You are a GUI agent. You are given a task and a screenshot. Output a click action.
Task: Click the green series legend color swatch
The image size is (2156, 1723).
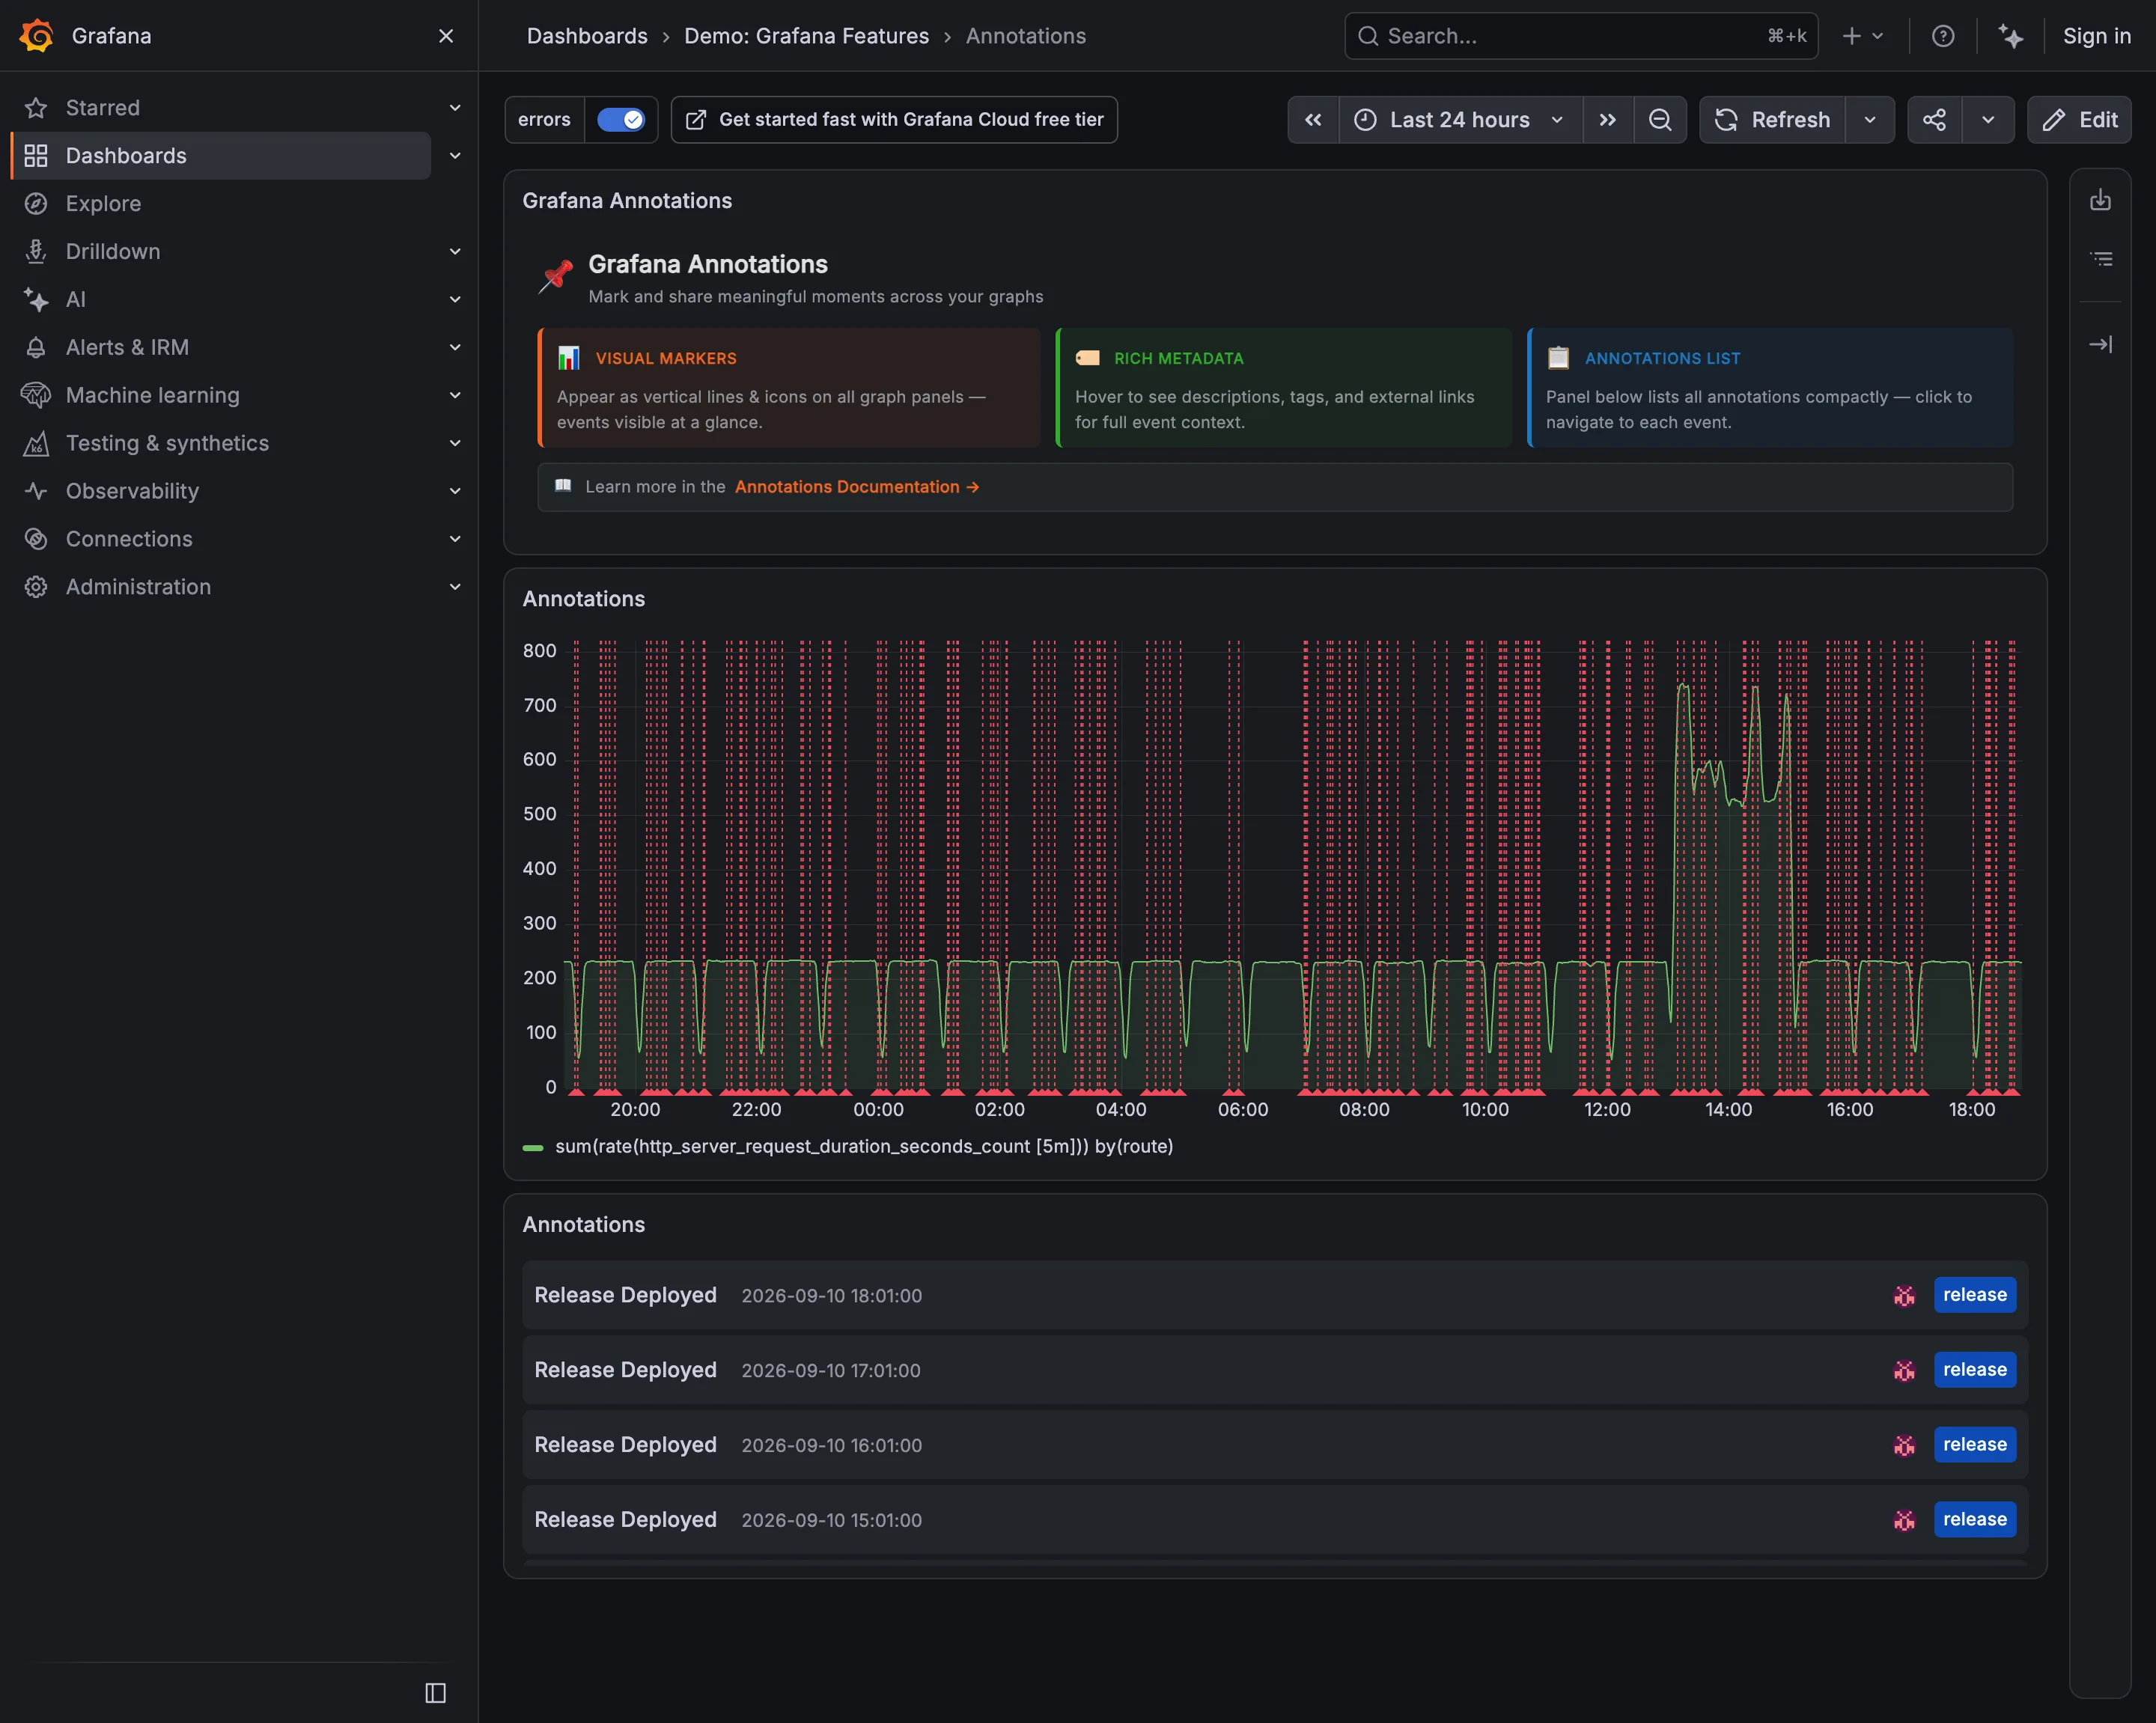(x=533, y=1147)
